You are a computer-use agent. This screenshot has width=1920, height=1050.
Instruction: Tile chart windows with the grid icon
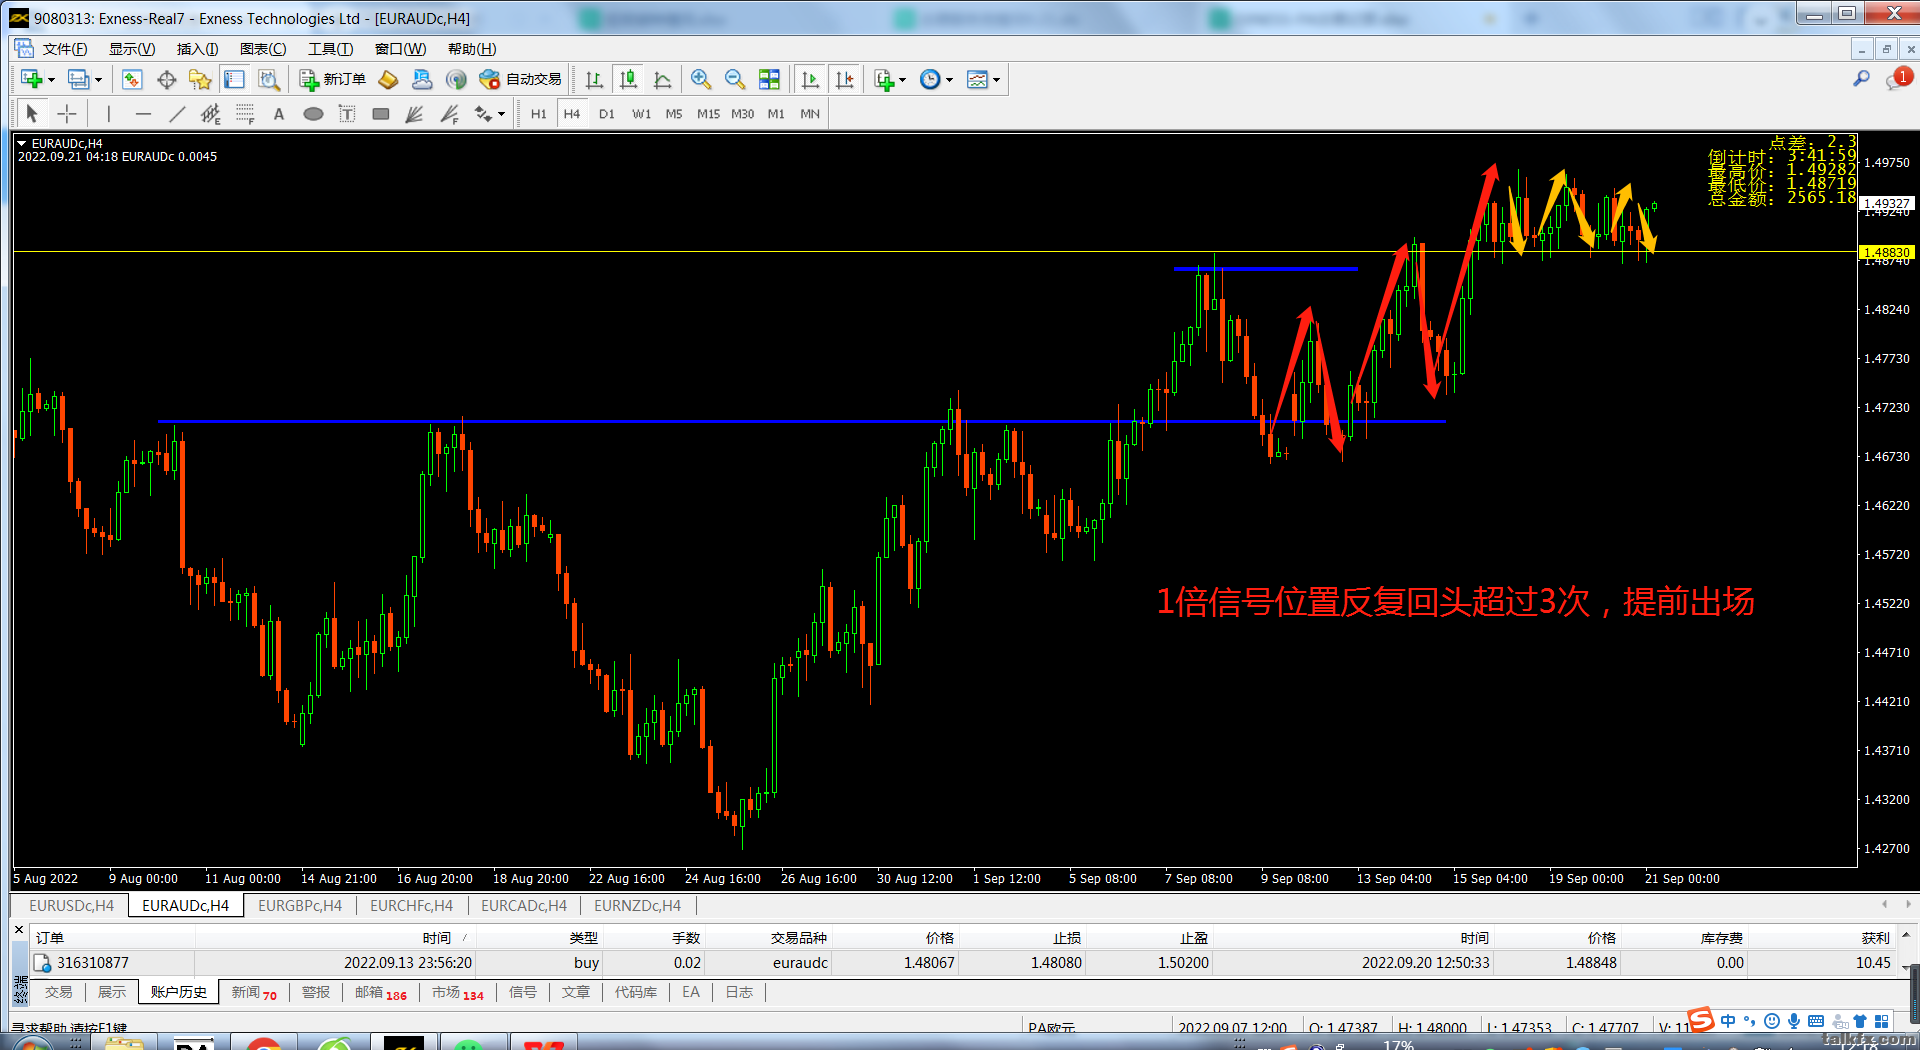pyautogui.click(x=769, y=79)
